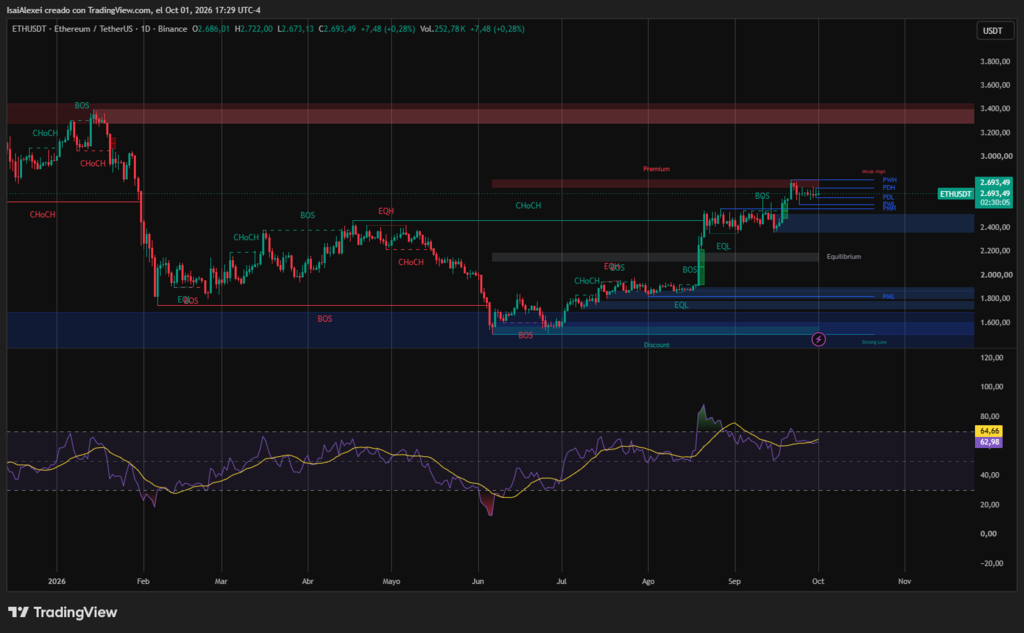1024x633 pixels.
Task: Click the symbol title 'ETHUSDT · Ethereum / TetherUS'
Action: [x=72, y=29]
